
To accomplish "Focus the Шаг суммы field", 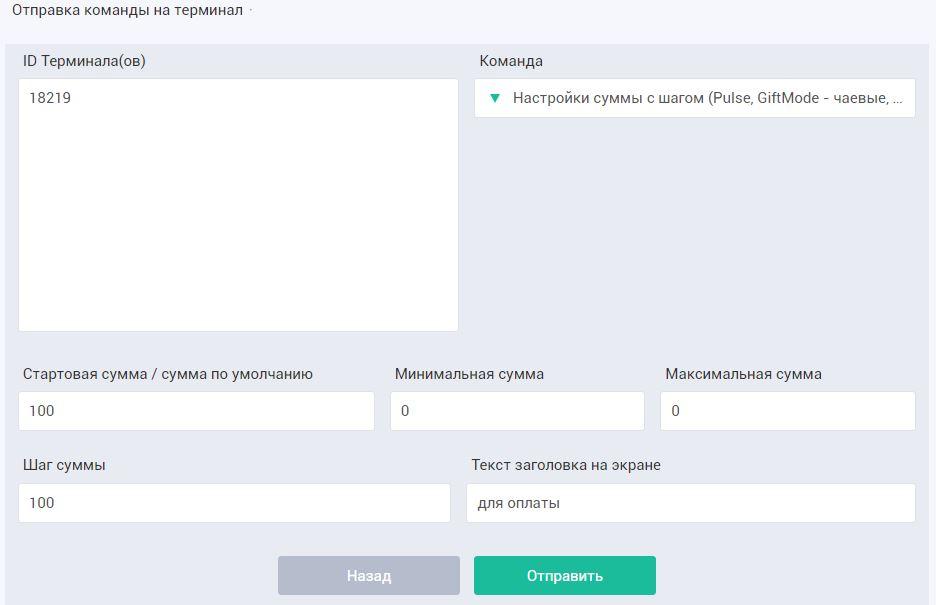I will (234, 503).
